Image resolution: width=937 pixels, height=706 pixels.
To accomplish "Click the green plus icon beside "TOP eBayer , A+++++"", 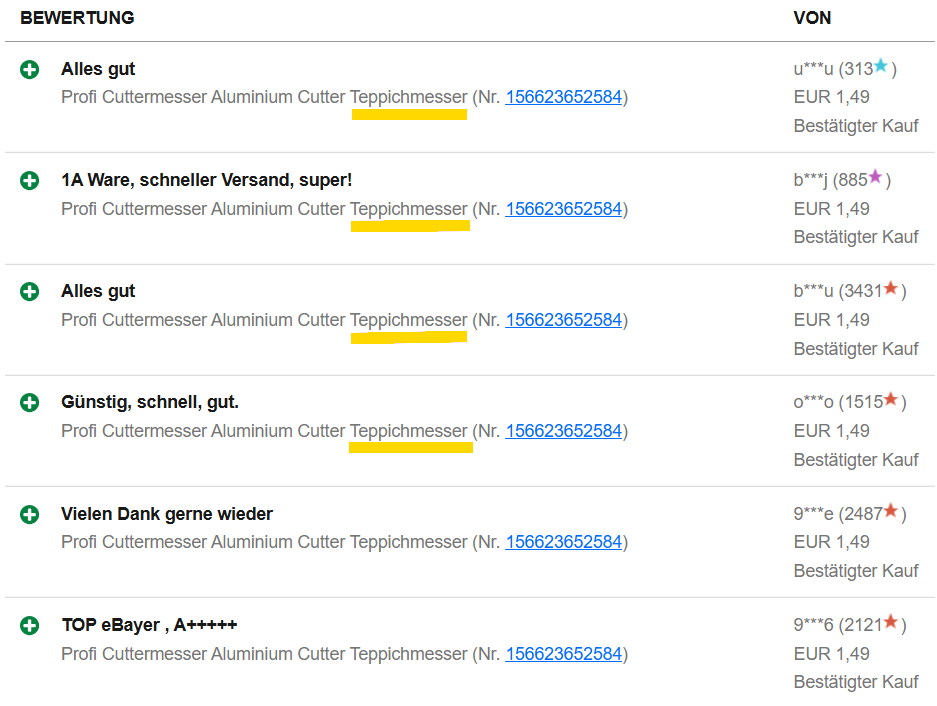I will pyautogui.click(x=30, y=626).
